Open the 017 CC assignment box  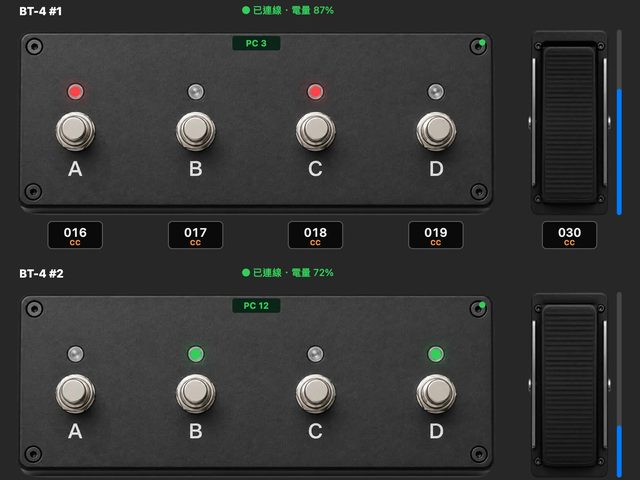click(x=196, y=235)
